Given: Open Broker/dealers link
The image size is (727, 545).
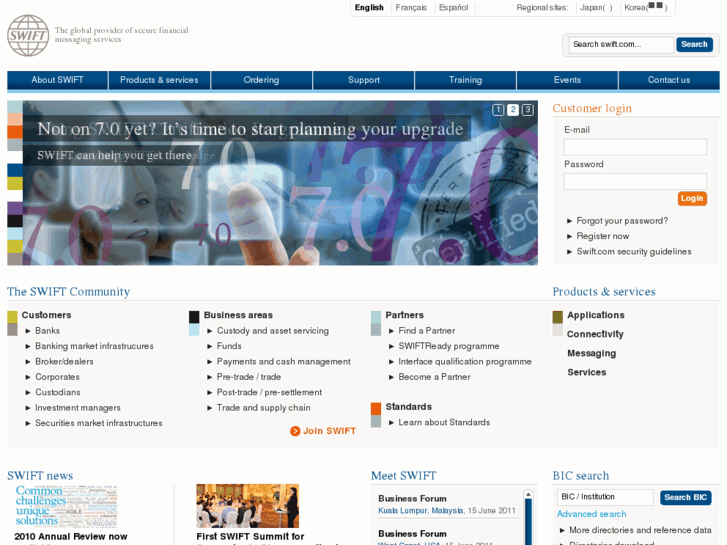Looking at the screenshot, I should (x=64, y=361).
